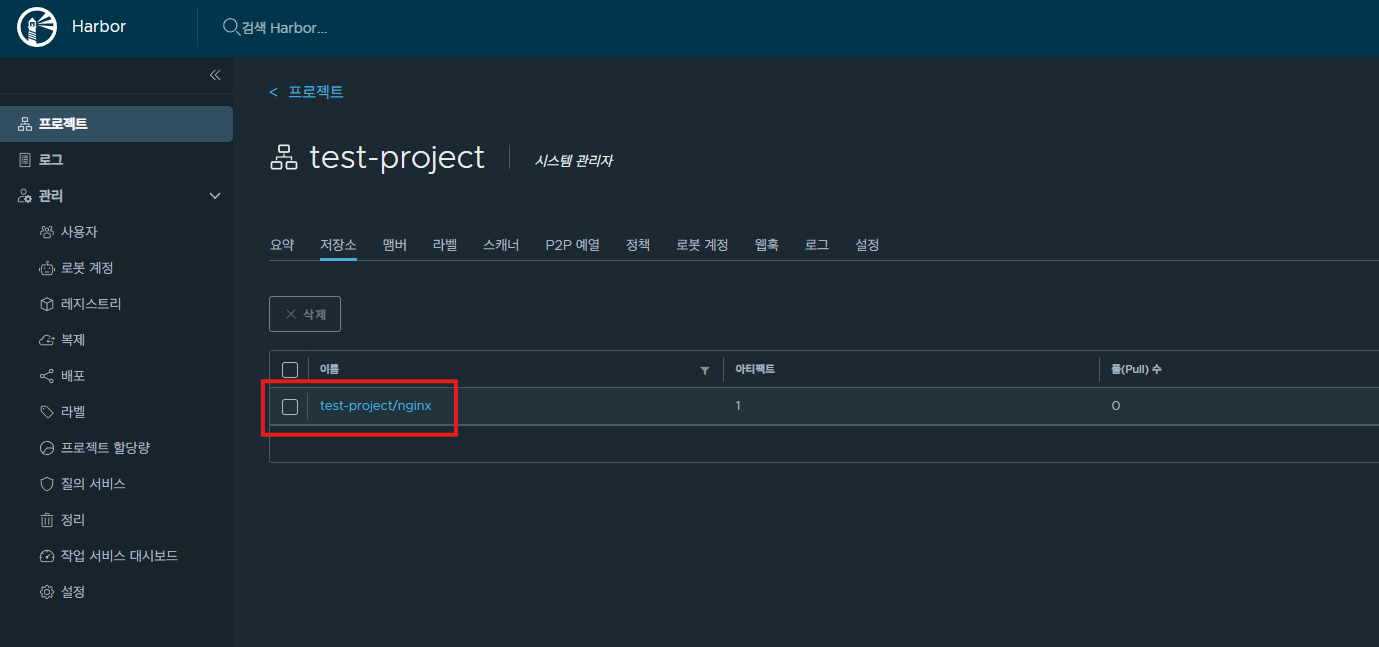This screenshot has height=647, width=1379.
Task: Open 질의 서비스 in the sidebar
Action: click(93, 484)
